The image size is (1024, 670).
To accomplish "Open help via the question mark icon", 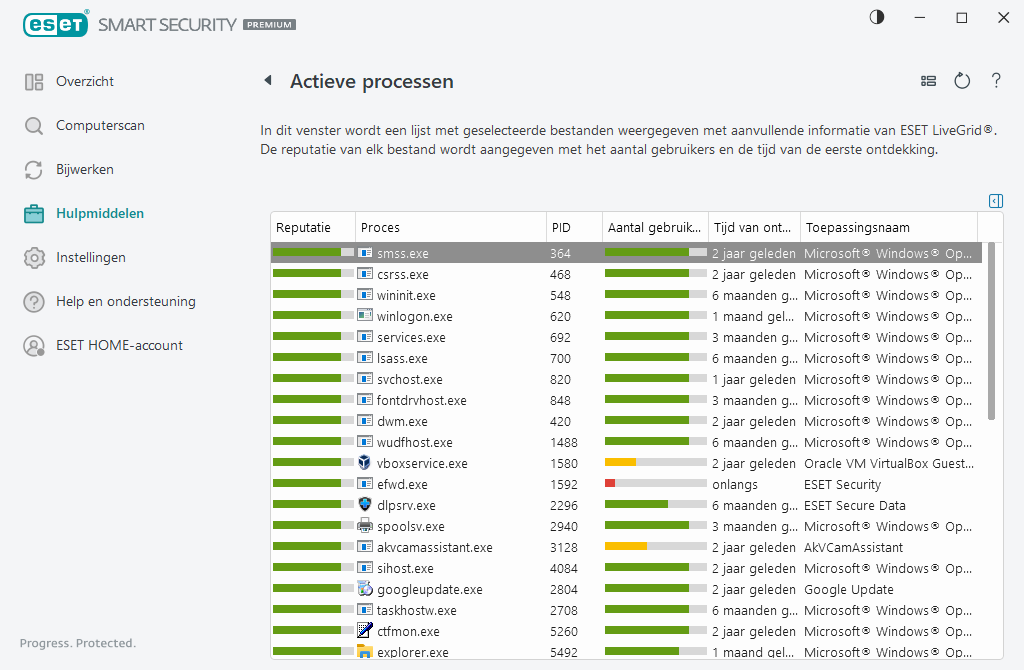I will coord(996,81).
